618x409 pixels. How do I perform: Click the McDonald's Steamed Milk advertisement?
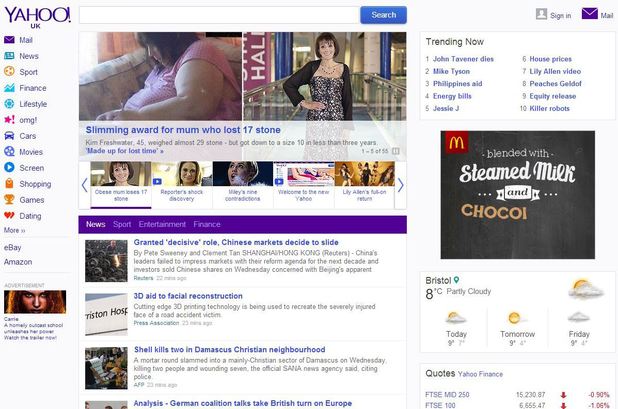[x=517, y=195]
